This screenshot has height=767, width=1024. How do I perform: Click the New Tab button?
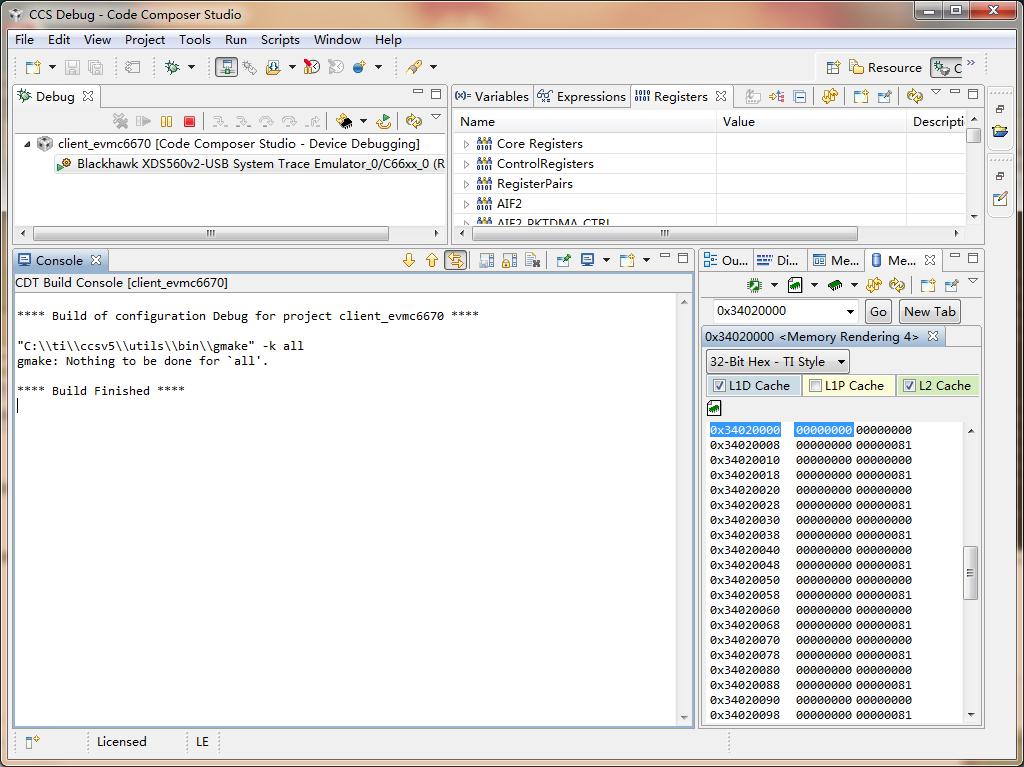click(x=929, y=311)
